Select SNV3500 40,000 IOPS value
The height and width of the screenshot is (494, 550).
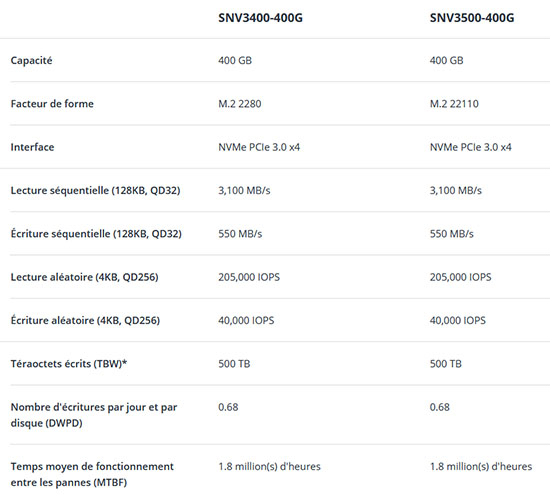(458, 320)
